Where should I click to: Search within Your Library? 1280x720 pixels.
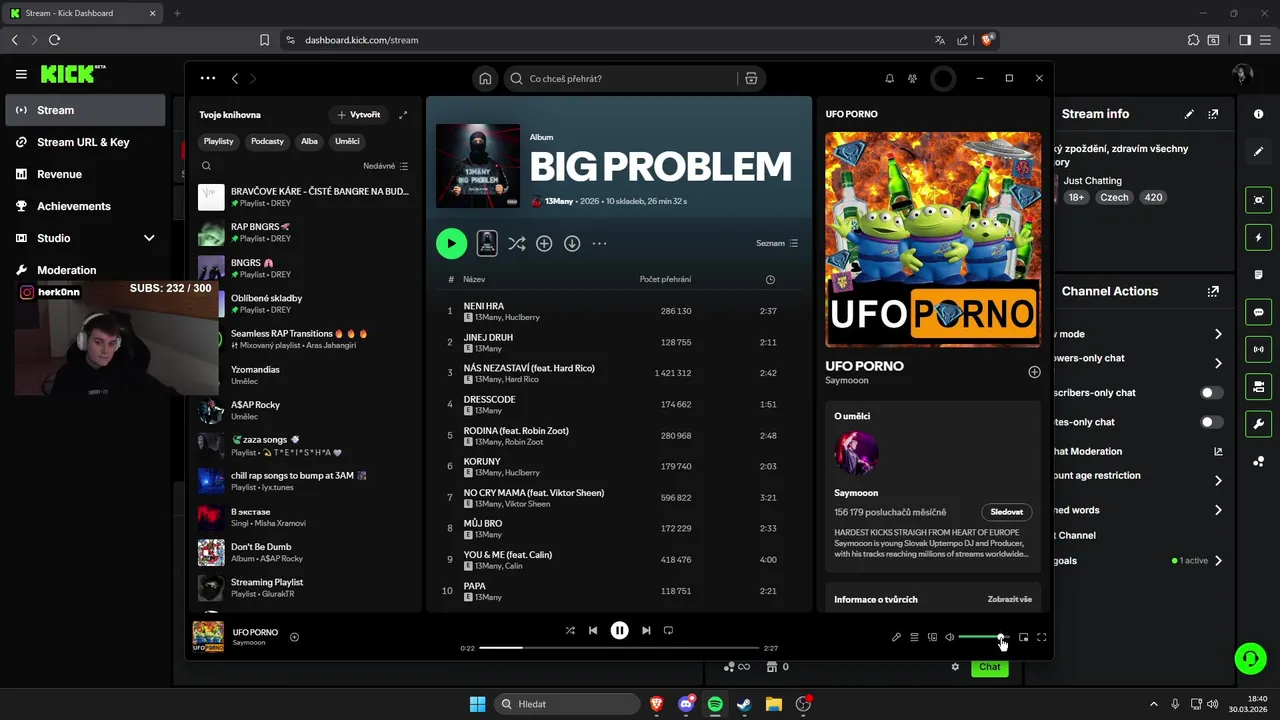206,166
